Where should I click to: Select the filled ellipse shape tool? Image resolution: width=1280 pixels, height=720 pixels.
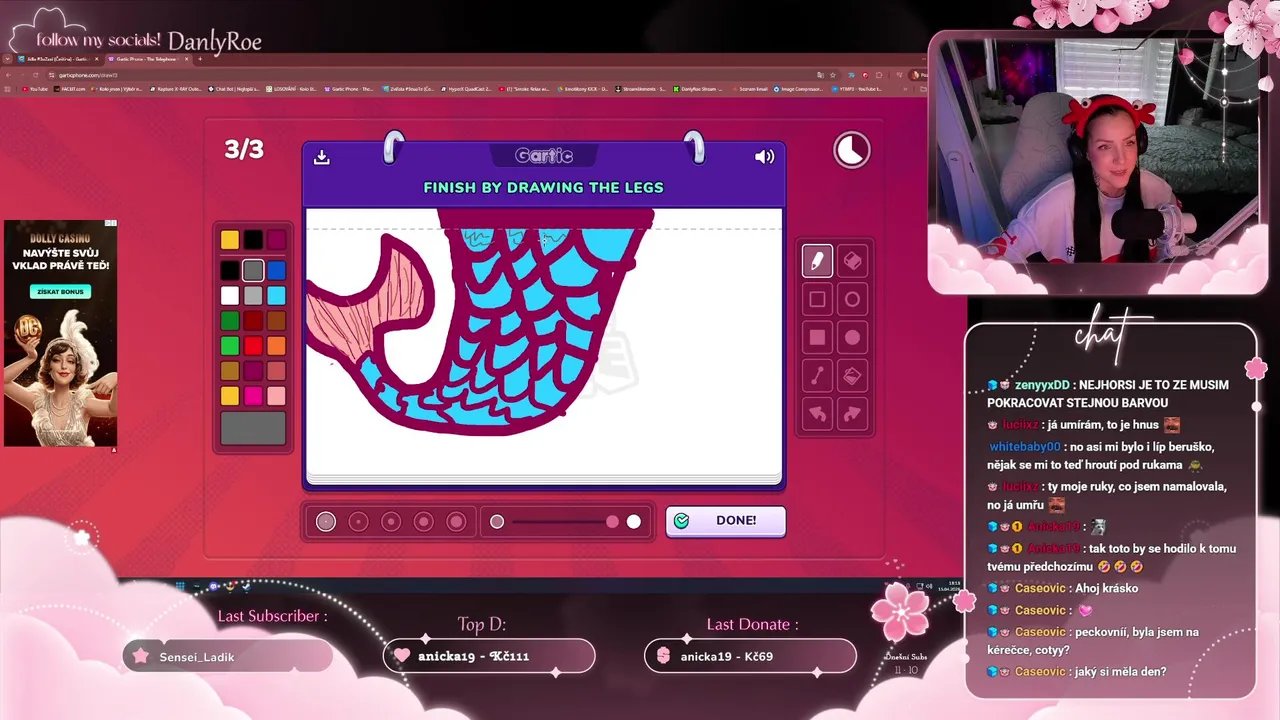tap(852, 337)
